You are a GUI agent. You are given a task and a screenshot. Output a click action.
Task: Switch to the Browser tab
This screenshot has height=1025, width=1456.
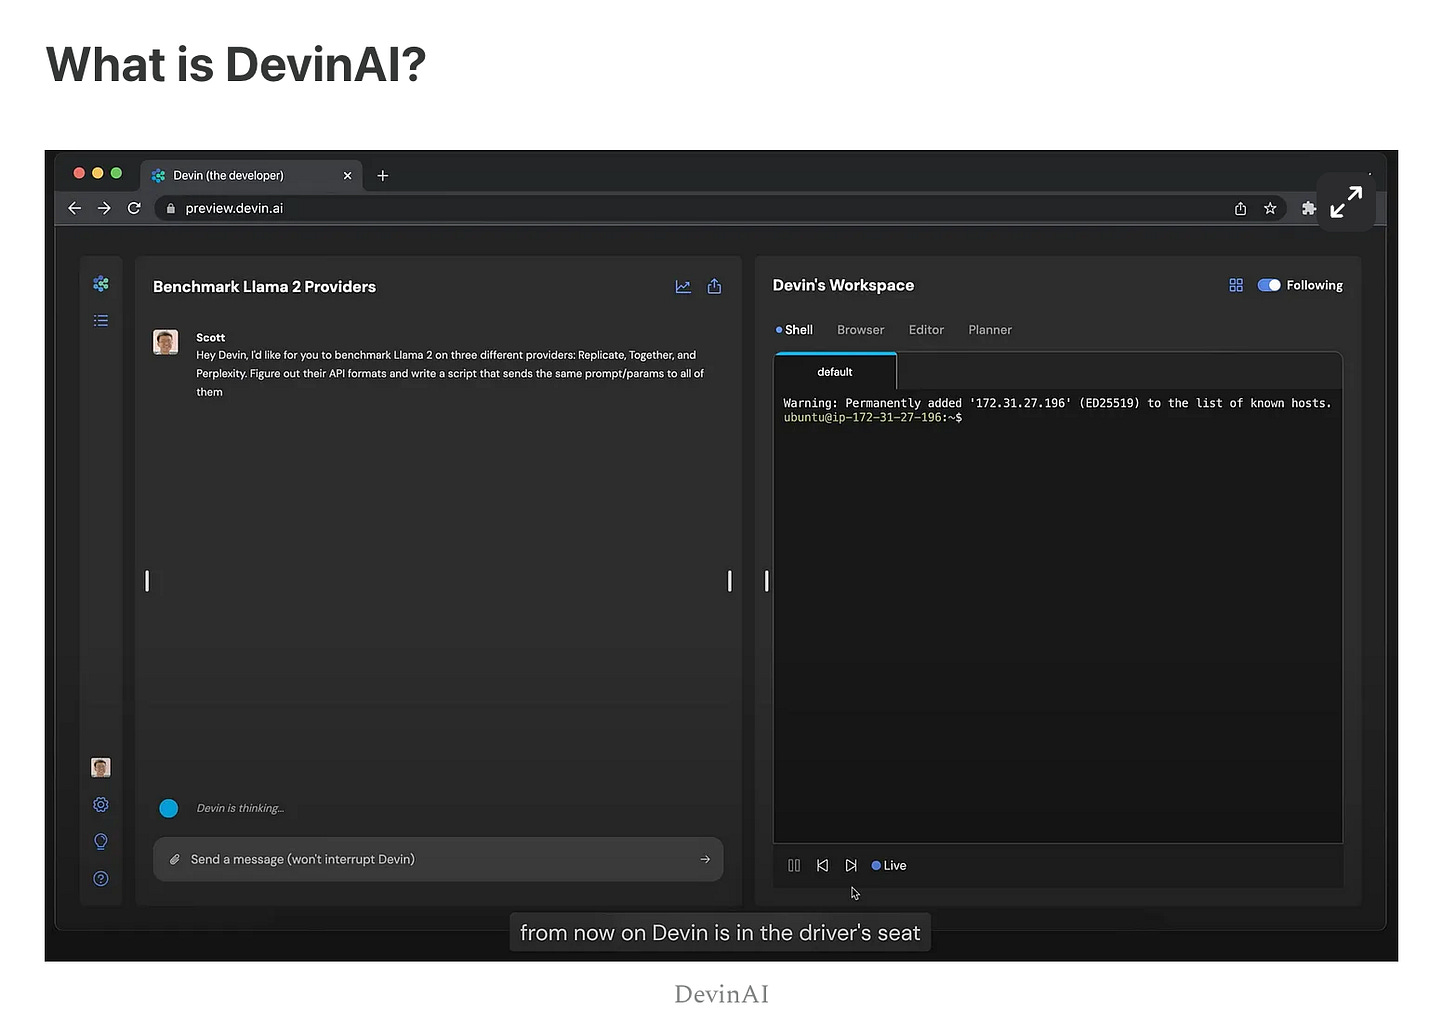coord(860,330)
